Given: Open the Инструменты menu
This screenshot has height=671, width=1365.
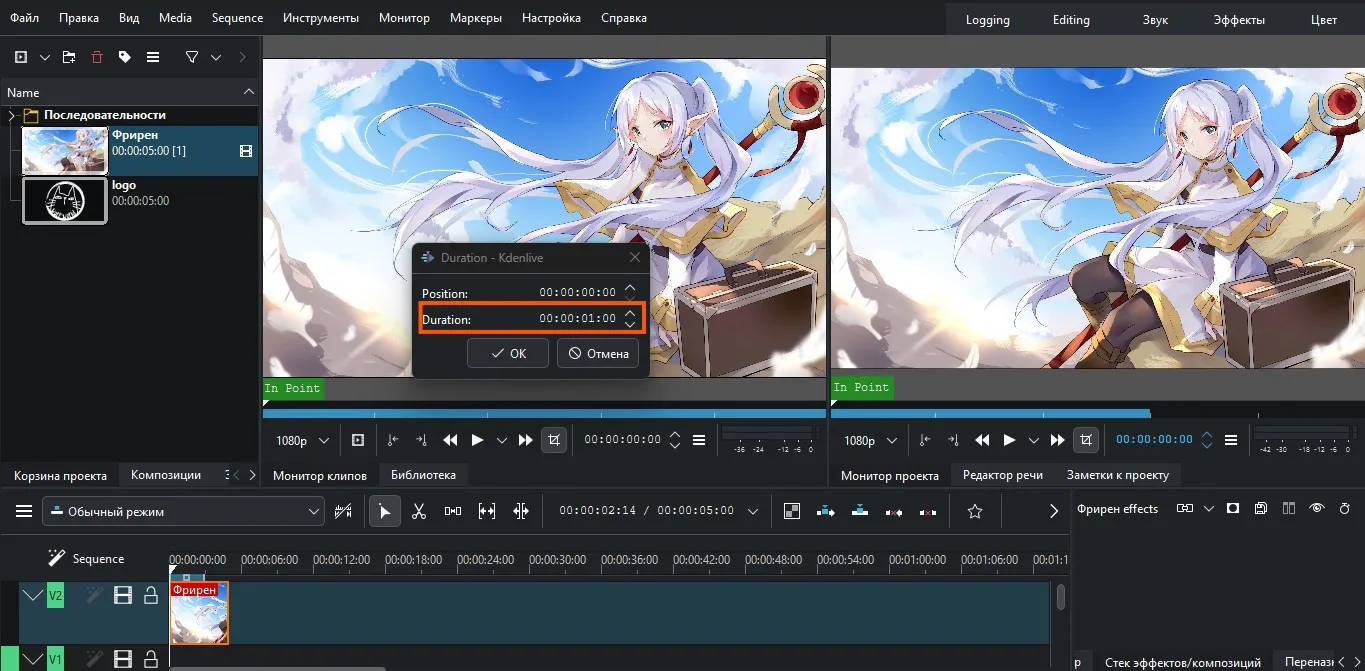Looking at the screenshot, I should pos(320,18).
